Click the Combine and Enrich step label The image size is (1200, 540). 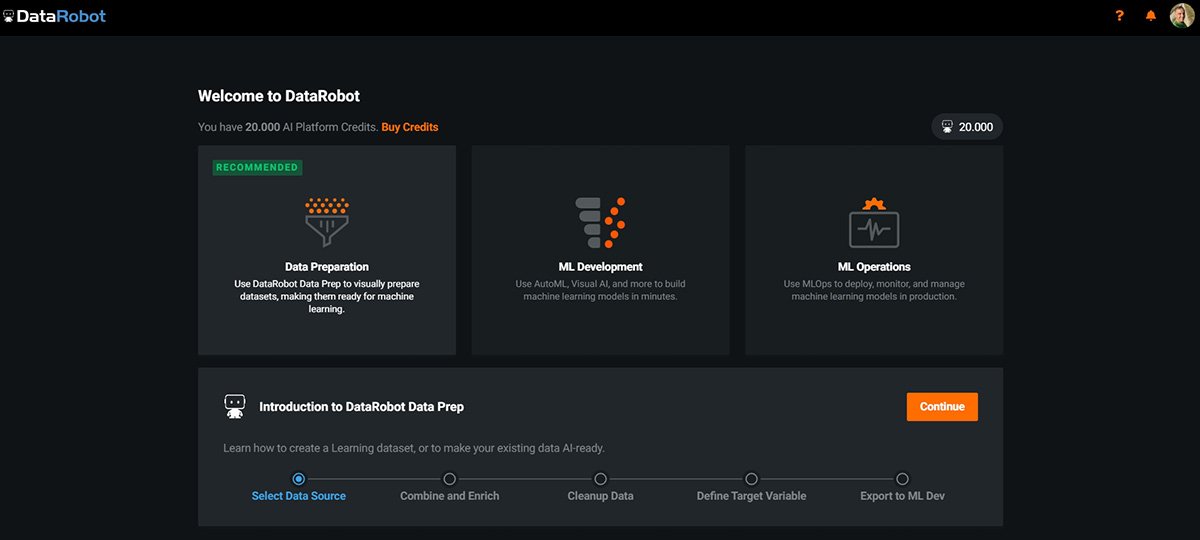click(x=450, y=496)
